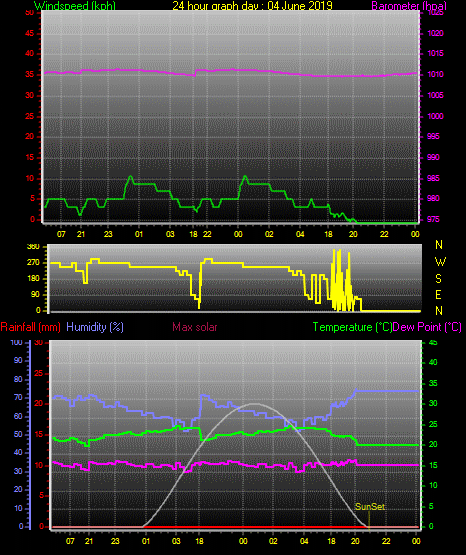Select humidity axis value 70

[18, 397]
